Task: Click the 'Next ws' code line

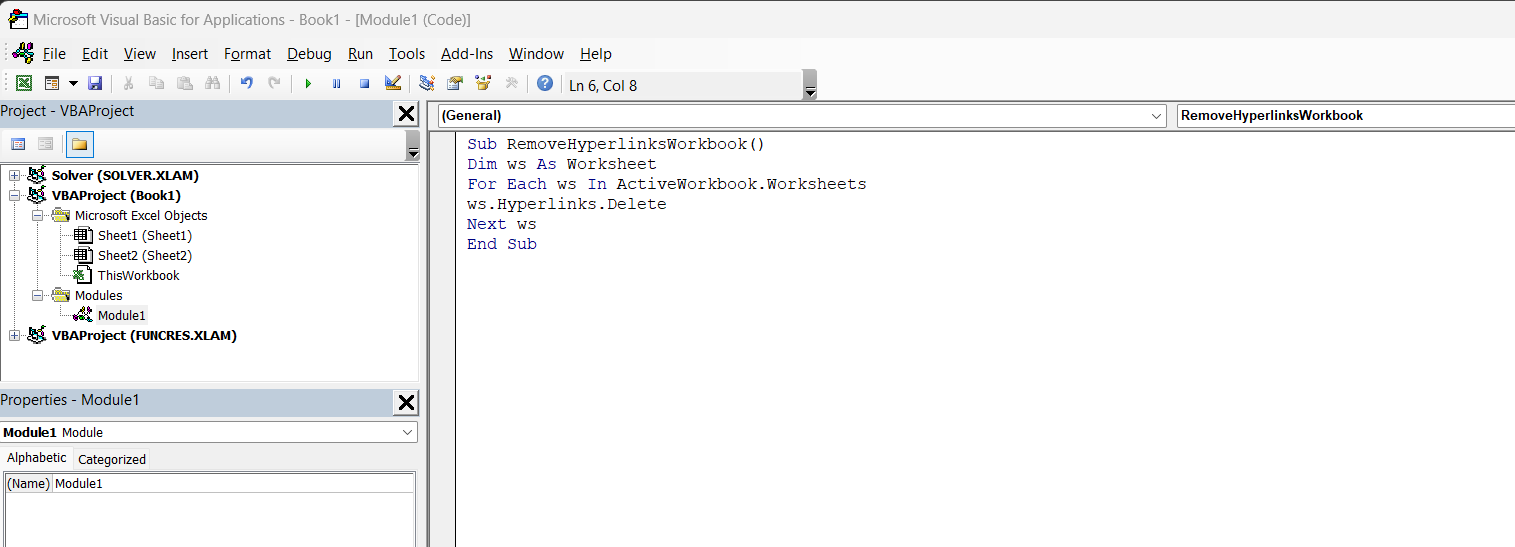Action: 501,224
